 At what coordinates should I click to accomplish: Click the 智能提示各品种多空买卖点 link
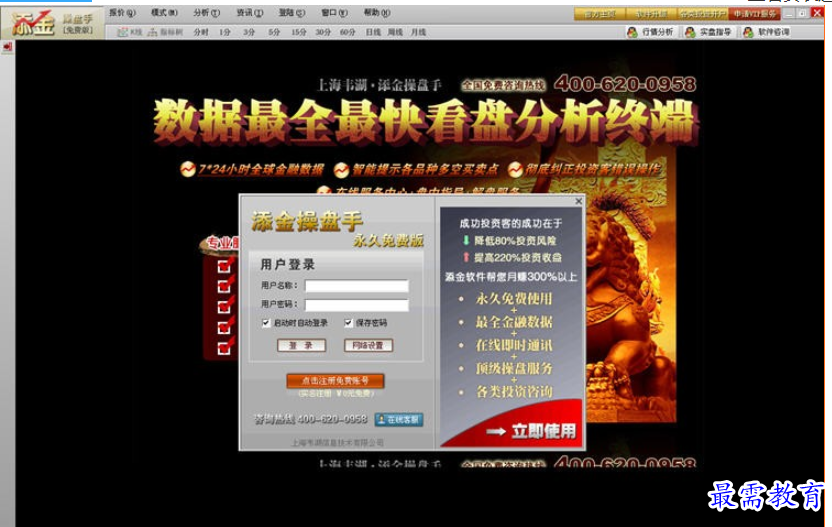tap(425, 169)
